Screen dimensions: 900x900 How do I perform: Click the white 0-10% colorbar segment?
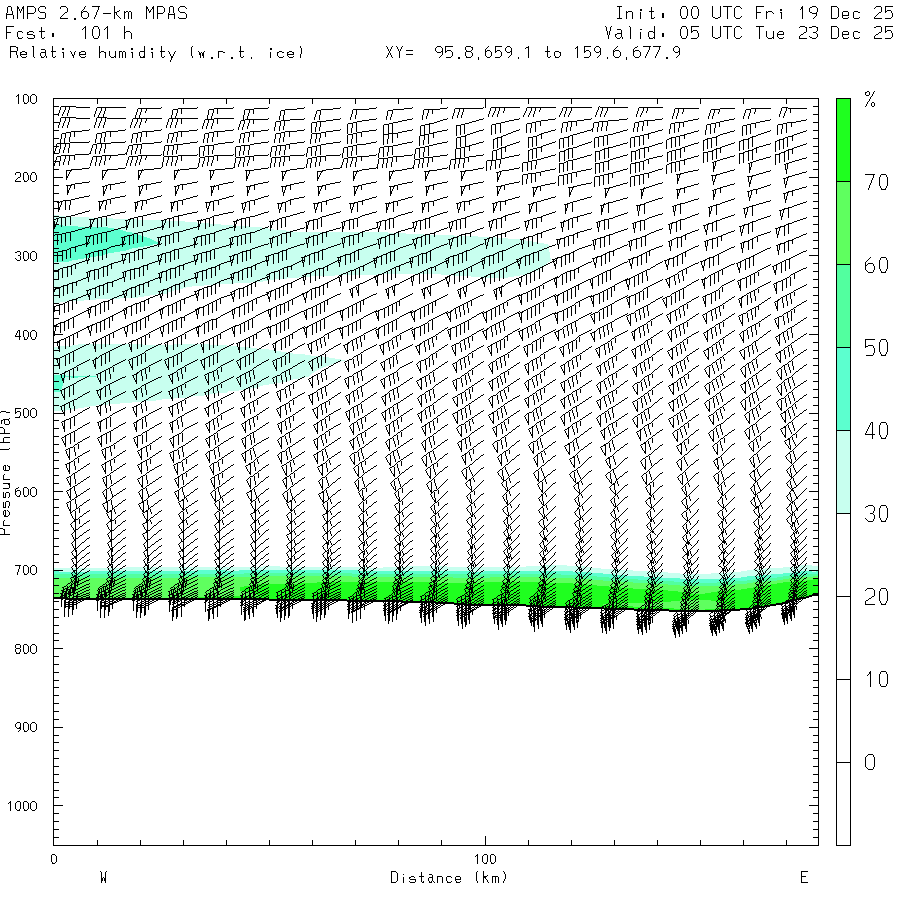[x=843, y=721]
